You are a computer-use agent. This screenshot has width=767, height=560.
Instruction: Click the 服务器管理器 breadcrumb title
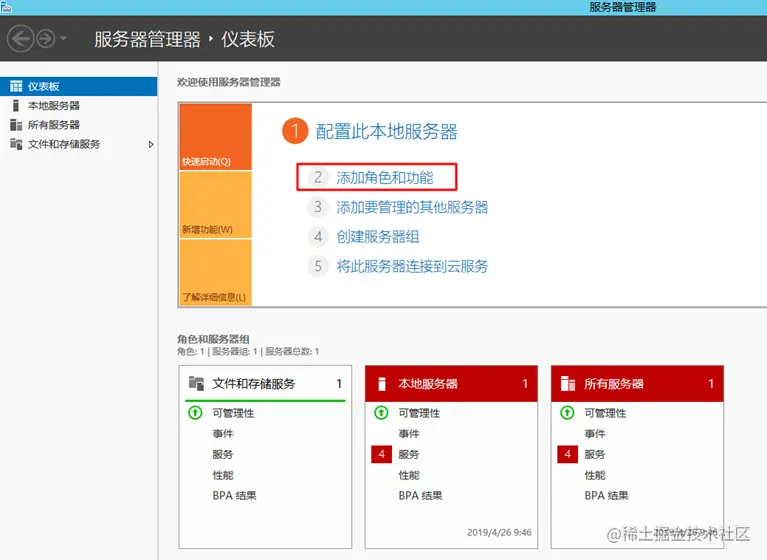pos(147,39)
